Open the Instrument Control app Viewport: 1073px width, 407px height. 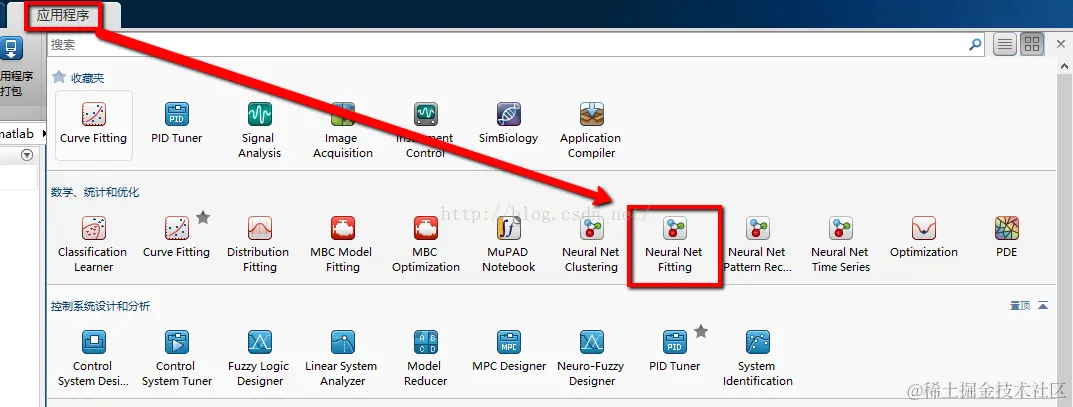(425, 130)
